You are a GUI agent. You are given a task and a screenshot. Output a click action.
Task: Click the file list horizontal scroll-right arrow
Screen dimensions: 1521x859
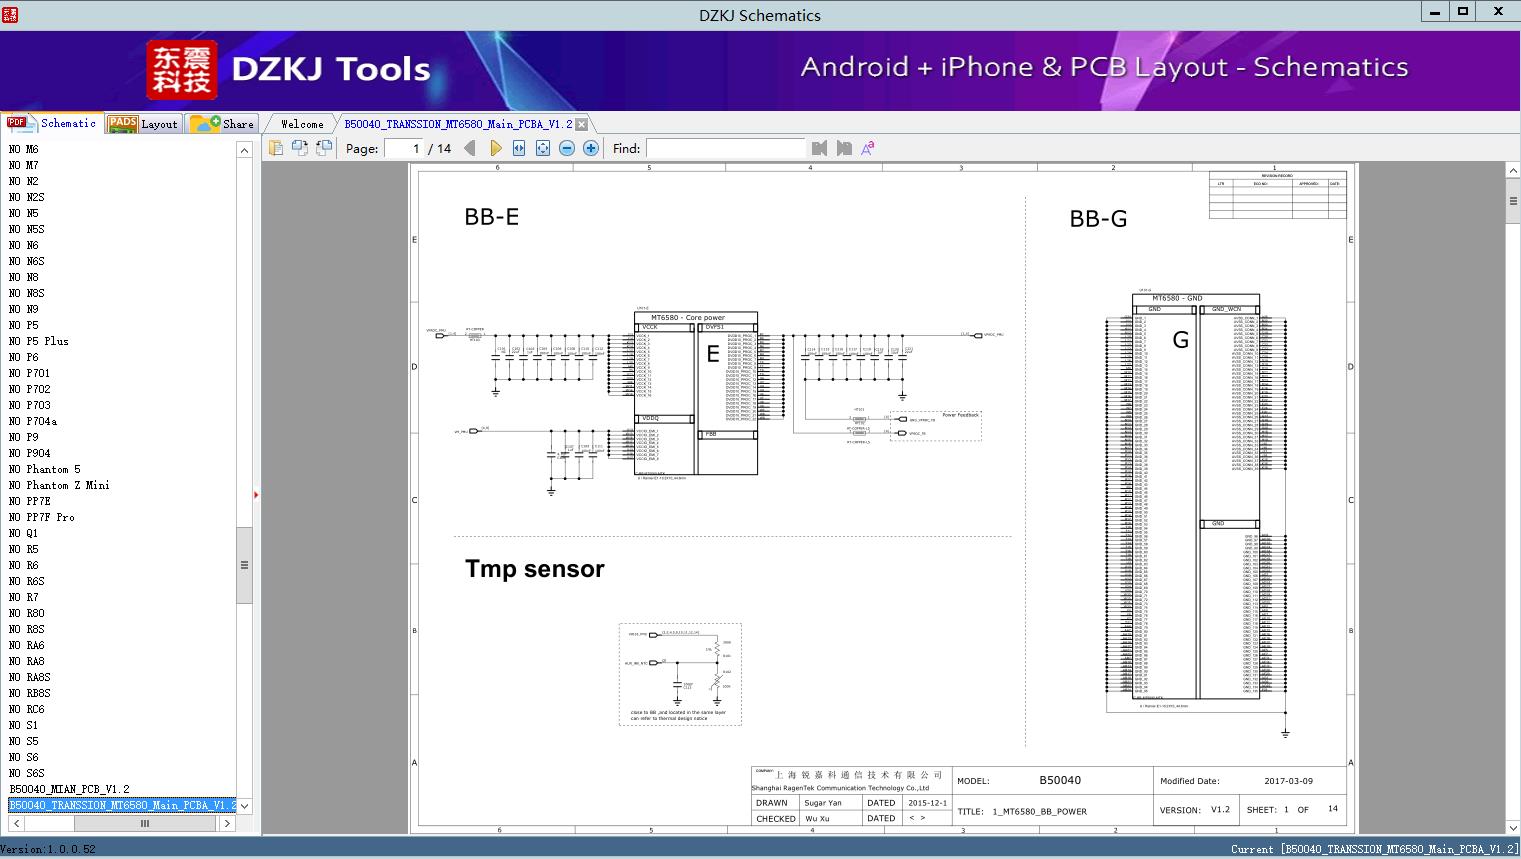227,823
